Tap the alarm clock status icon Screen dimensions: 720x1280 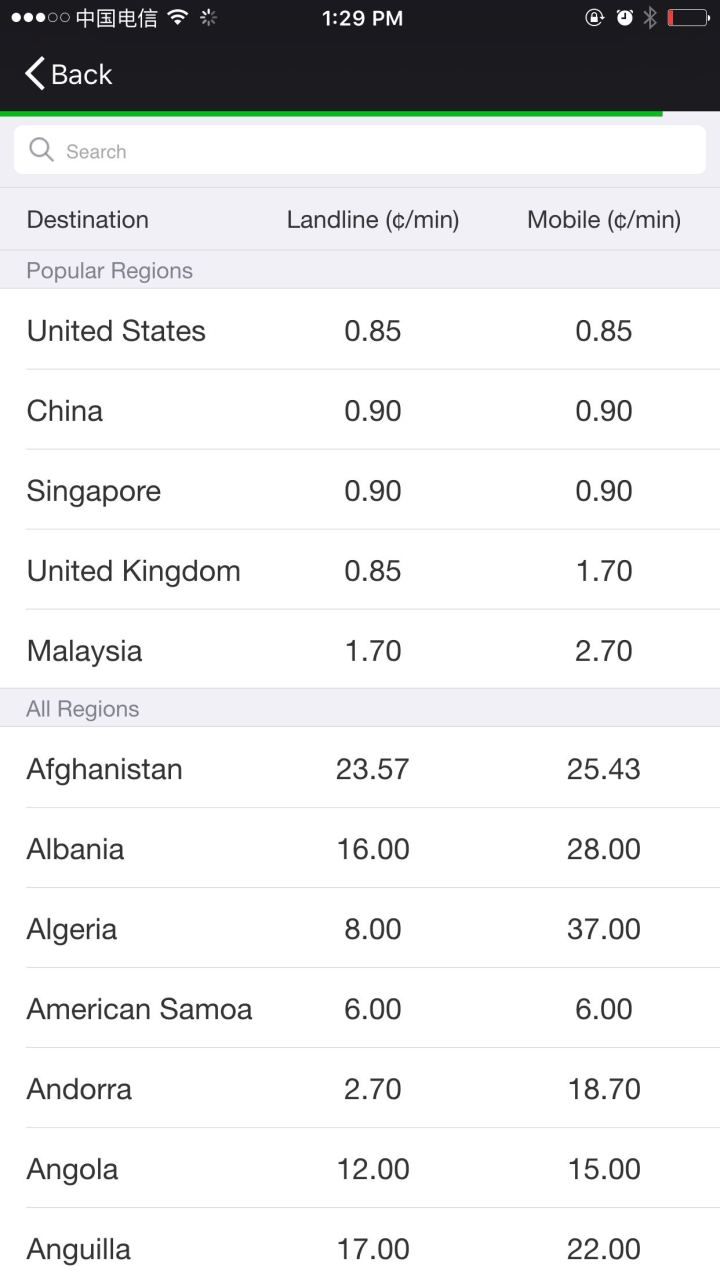pyautogui.click(x=624, y=17)
